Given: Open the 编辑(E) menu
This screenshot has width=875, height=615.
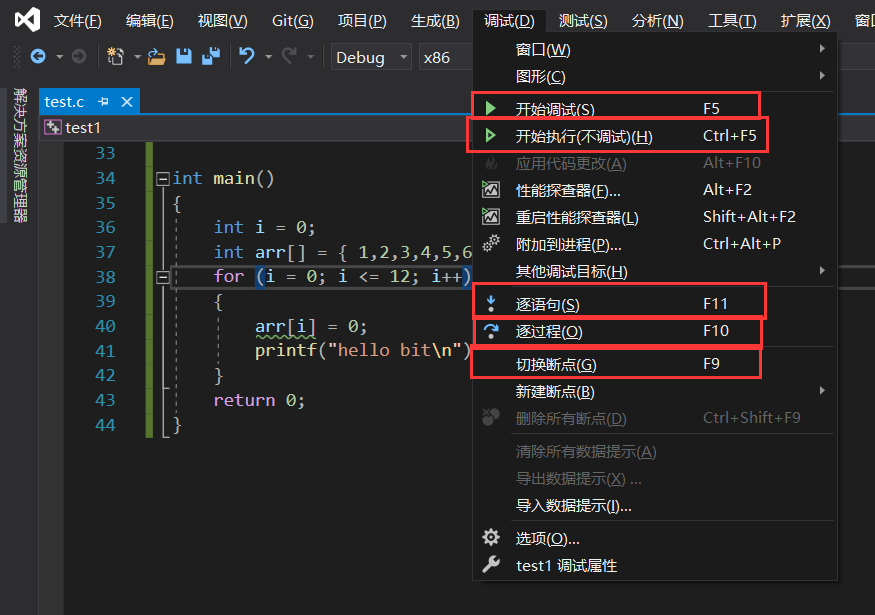Looking at the screenshot, I should pyautogui.click(x=150, y=21).
